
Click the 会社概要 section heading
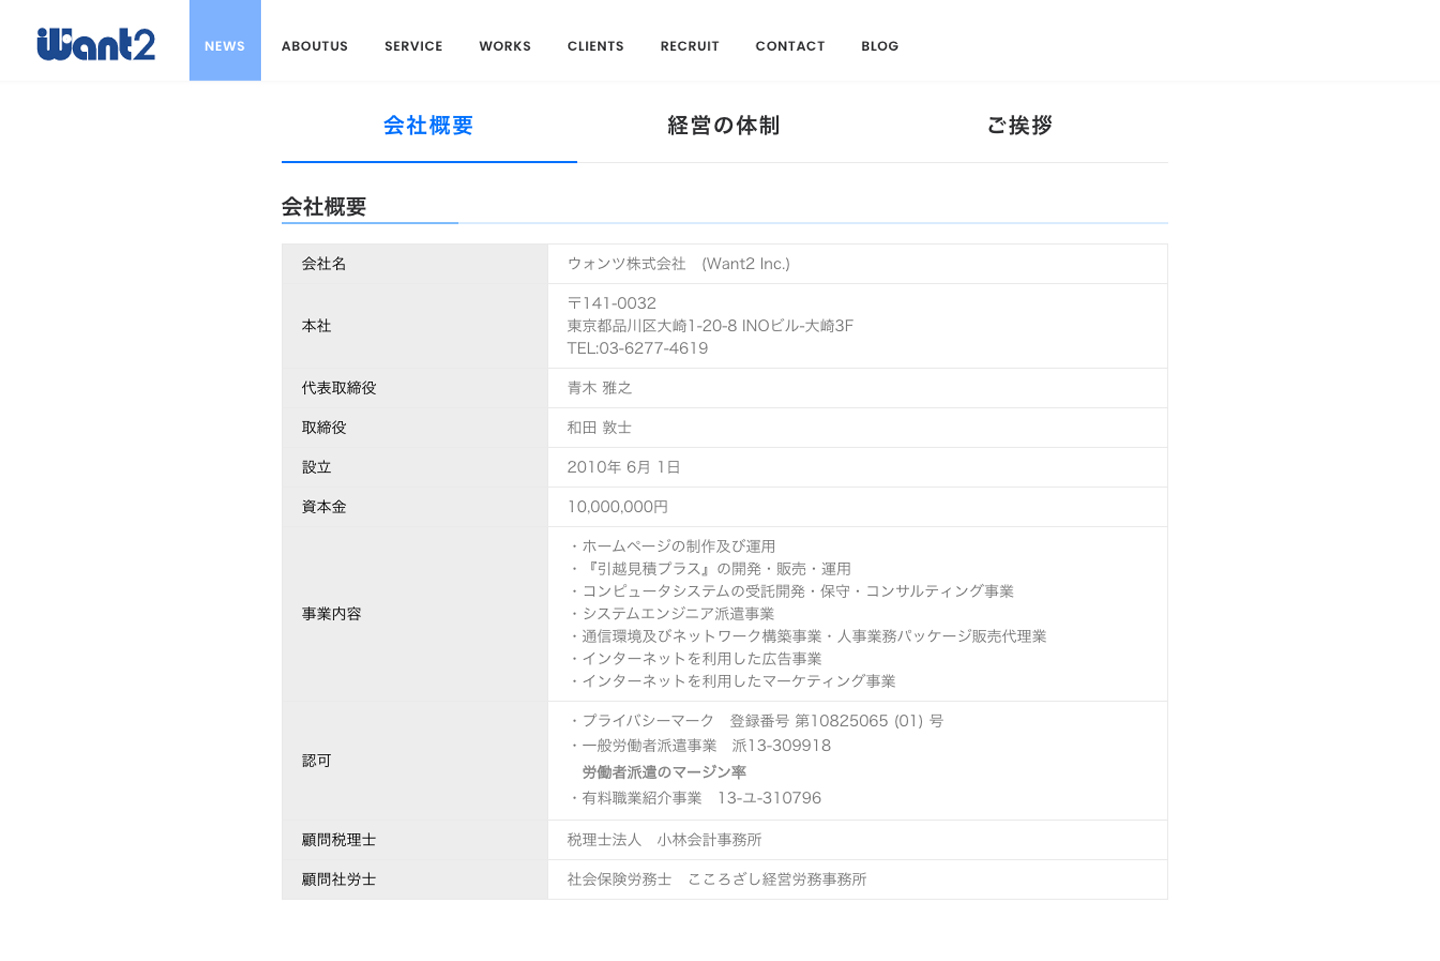click(322, 208)
